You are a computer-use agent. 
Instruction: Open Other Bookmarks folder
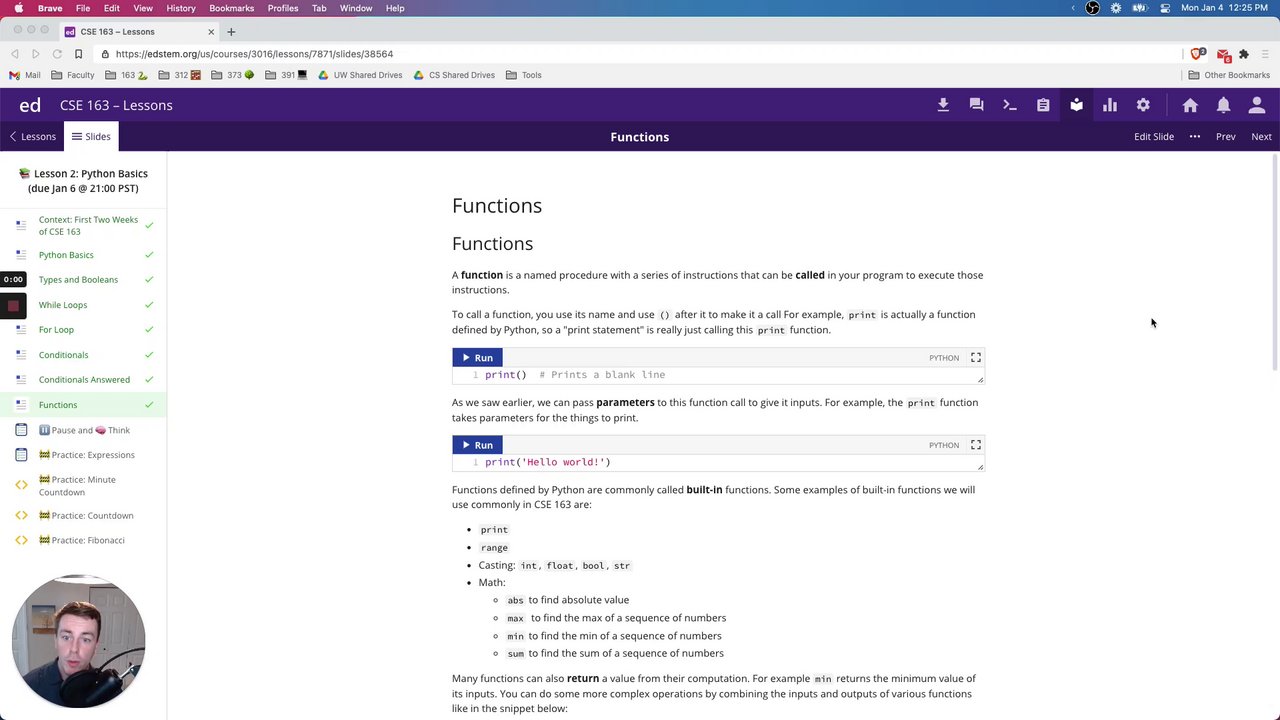(x=1229, y=75)
